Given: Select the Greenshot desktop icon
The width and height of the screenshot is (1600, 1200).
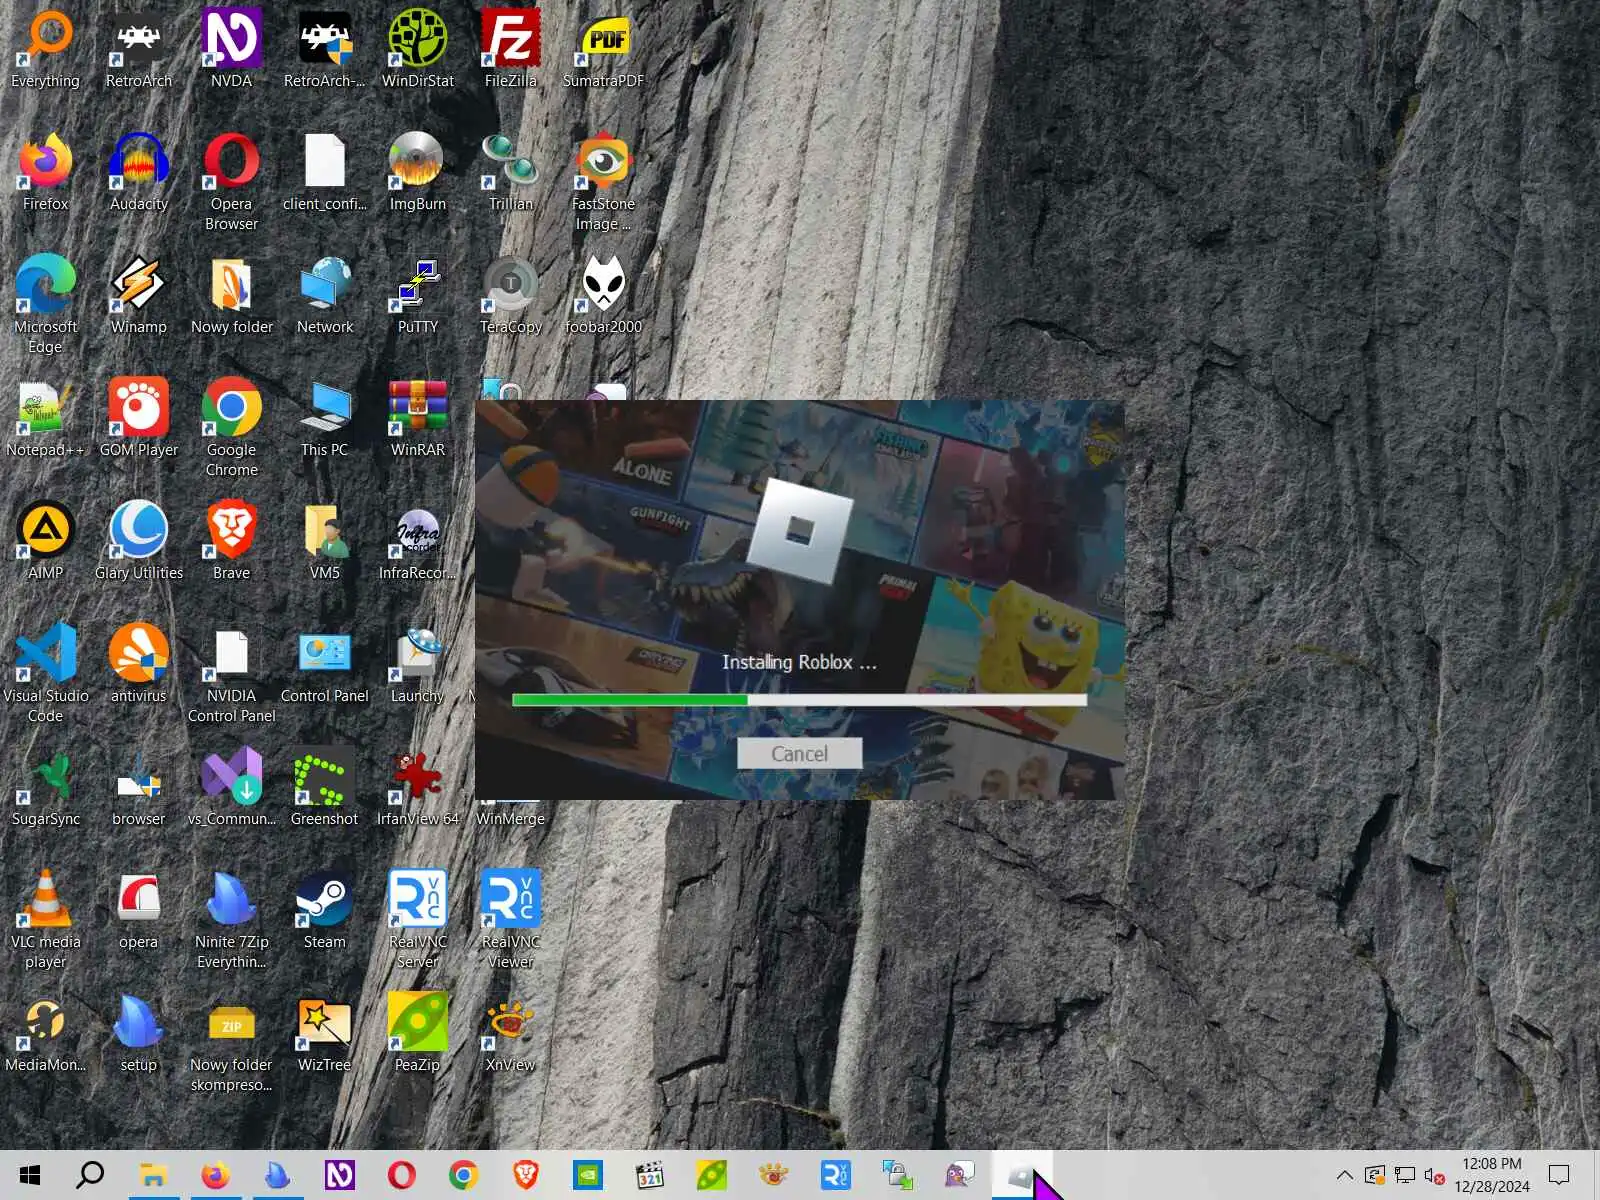Looking at the screenshot, I should tap(324, 787).
